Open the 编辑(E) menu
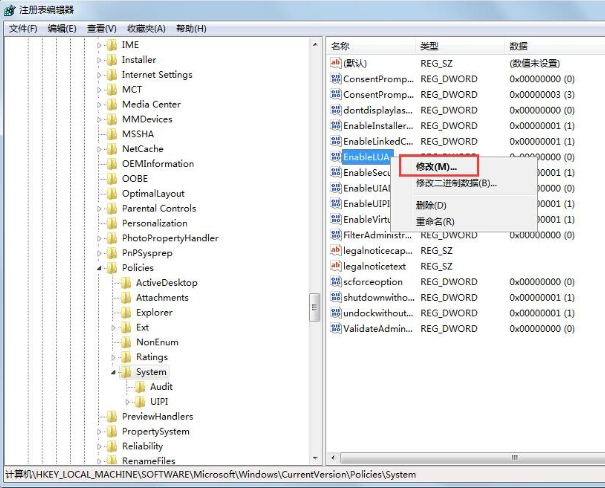 (x=62, y=29)
